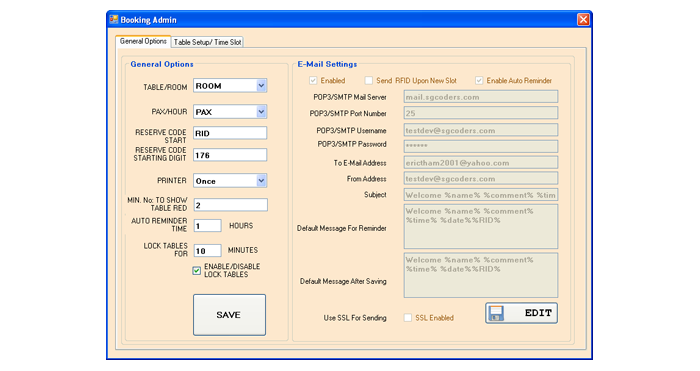Click the Subject field
Screen dimensions: 700x371
click(x=481, y=195)
